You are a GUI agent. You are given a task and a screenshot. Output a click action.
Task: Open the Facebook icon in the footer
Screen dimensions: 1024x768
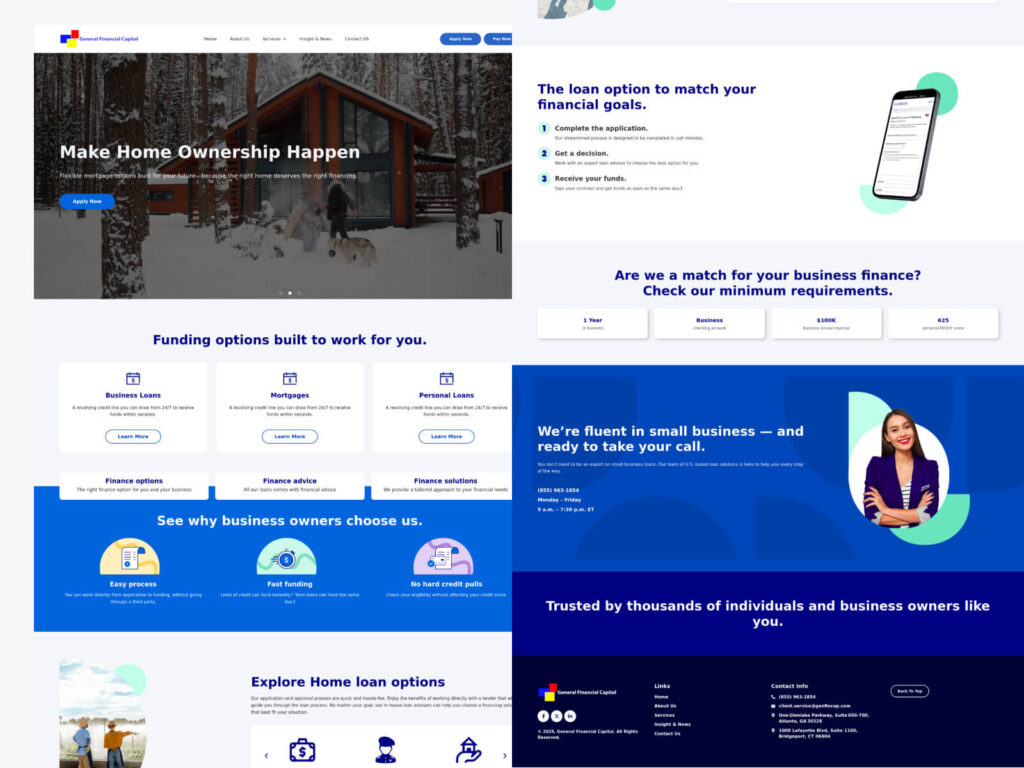point(543,716)
